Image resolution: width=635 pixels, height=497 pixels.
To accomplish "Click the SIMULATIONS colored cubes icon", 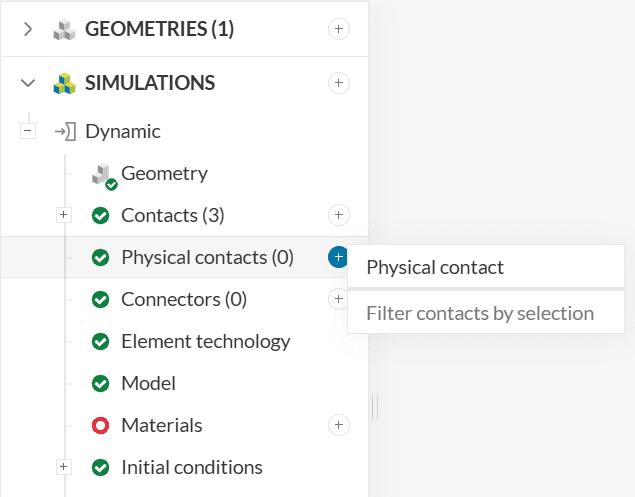I will [x=65, y=83].
